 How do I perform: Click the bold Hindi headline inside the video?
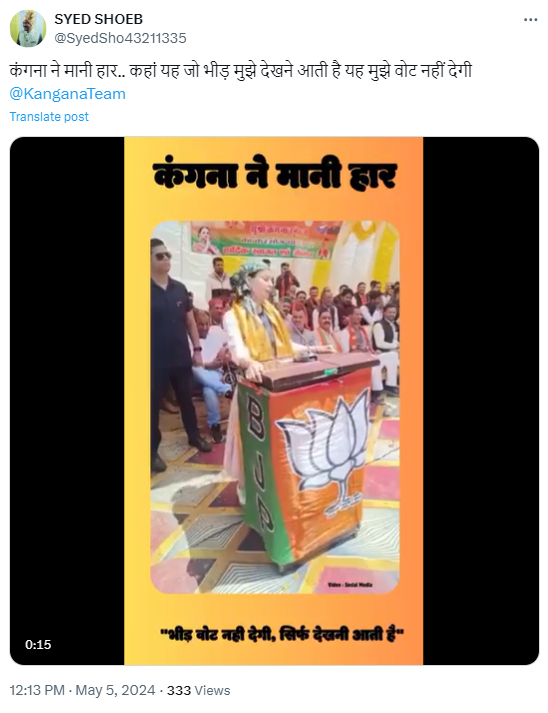coord(275,175)
